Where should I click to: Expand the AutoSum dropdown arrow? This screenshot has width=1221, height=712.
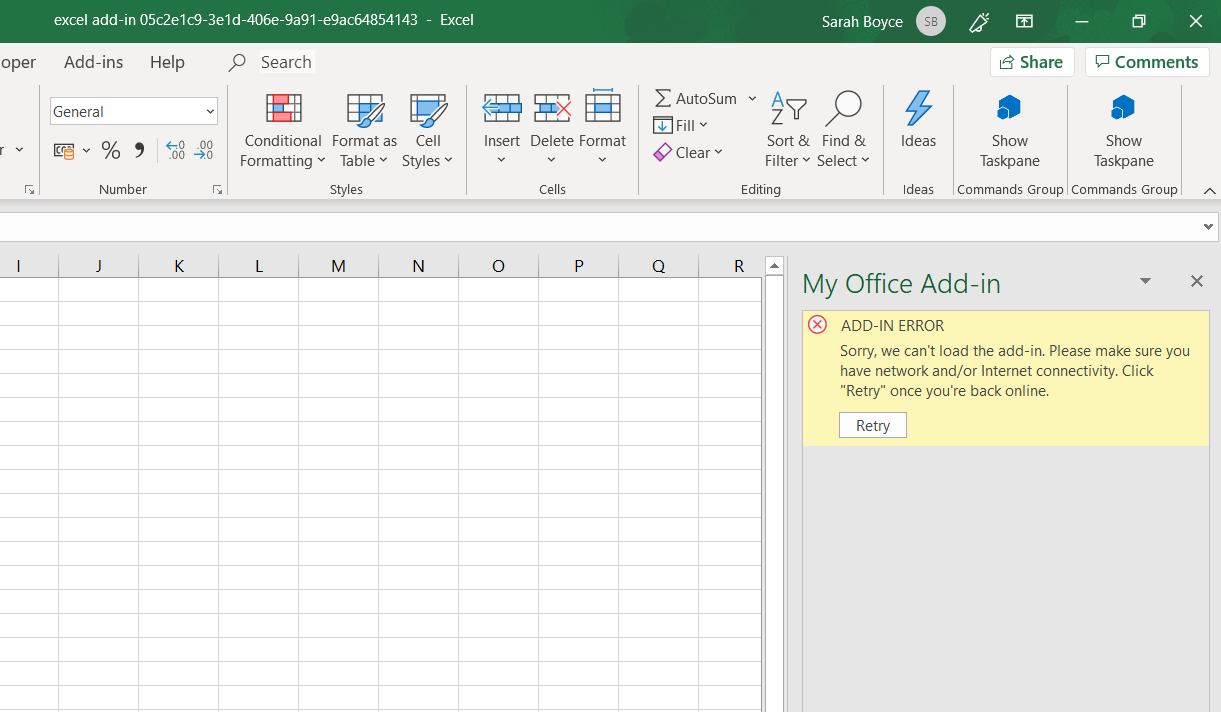[x=752, y=98]
